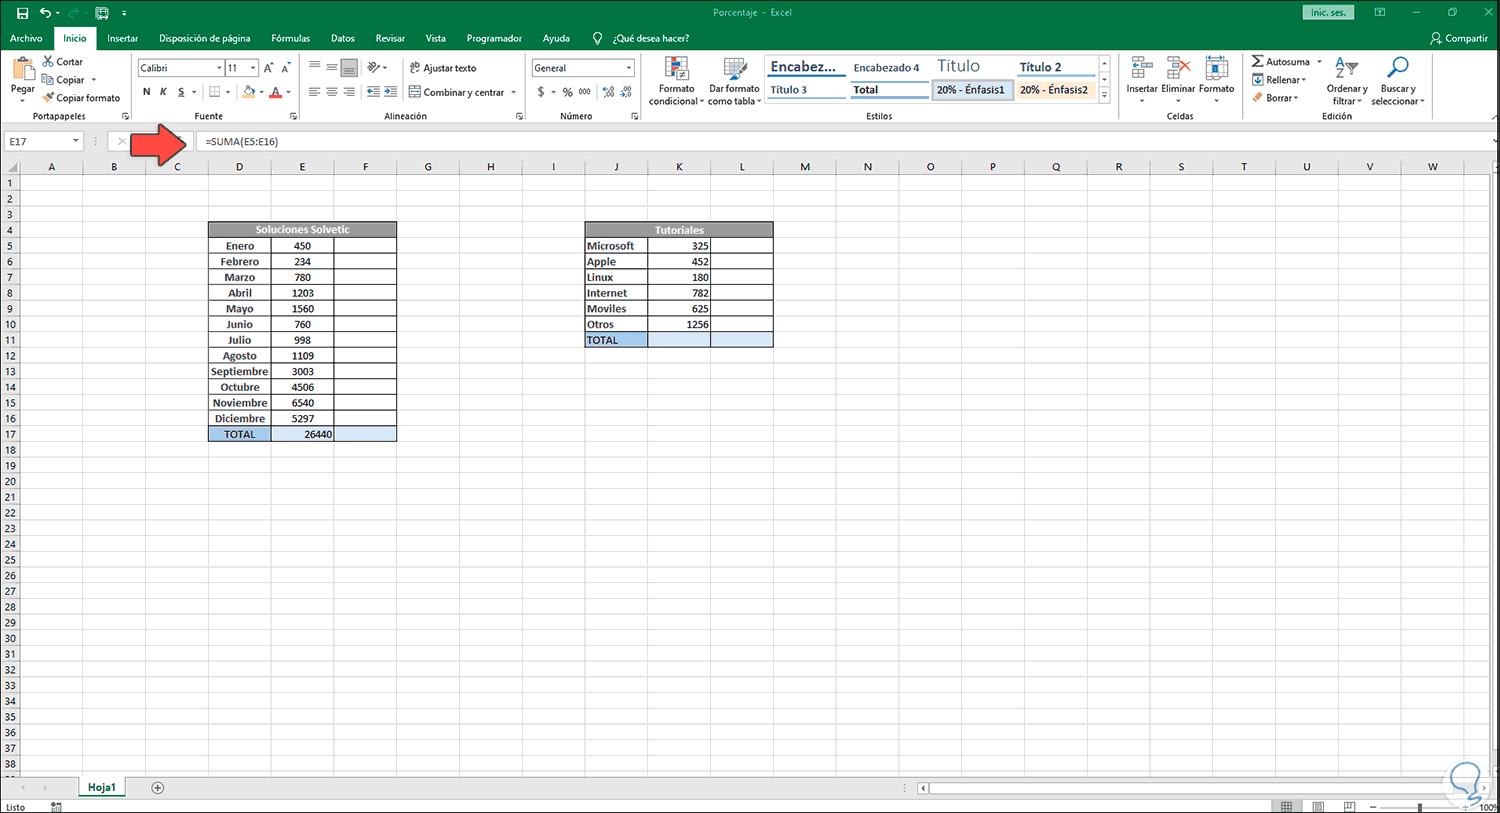Toggle left text alignment
This screenshot has height=813, width=1500.
pos(315,92)
